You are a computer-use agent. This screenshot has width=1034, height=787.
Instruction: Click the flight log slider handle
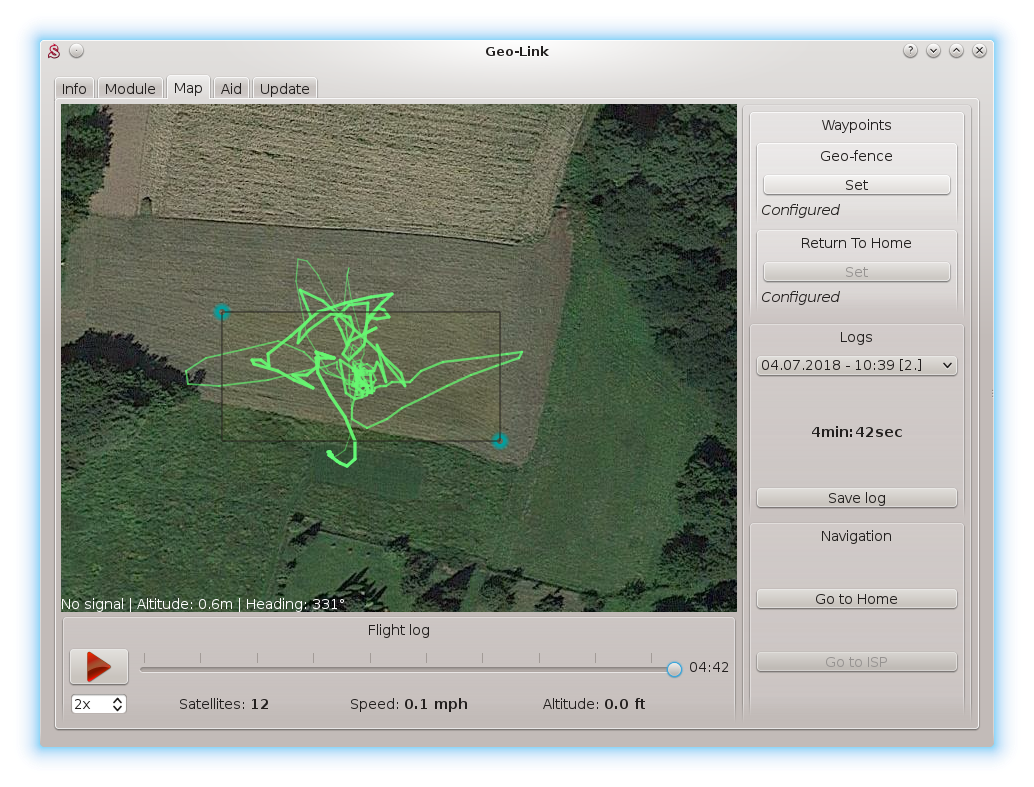point(674,669)
